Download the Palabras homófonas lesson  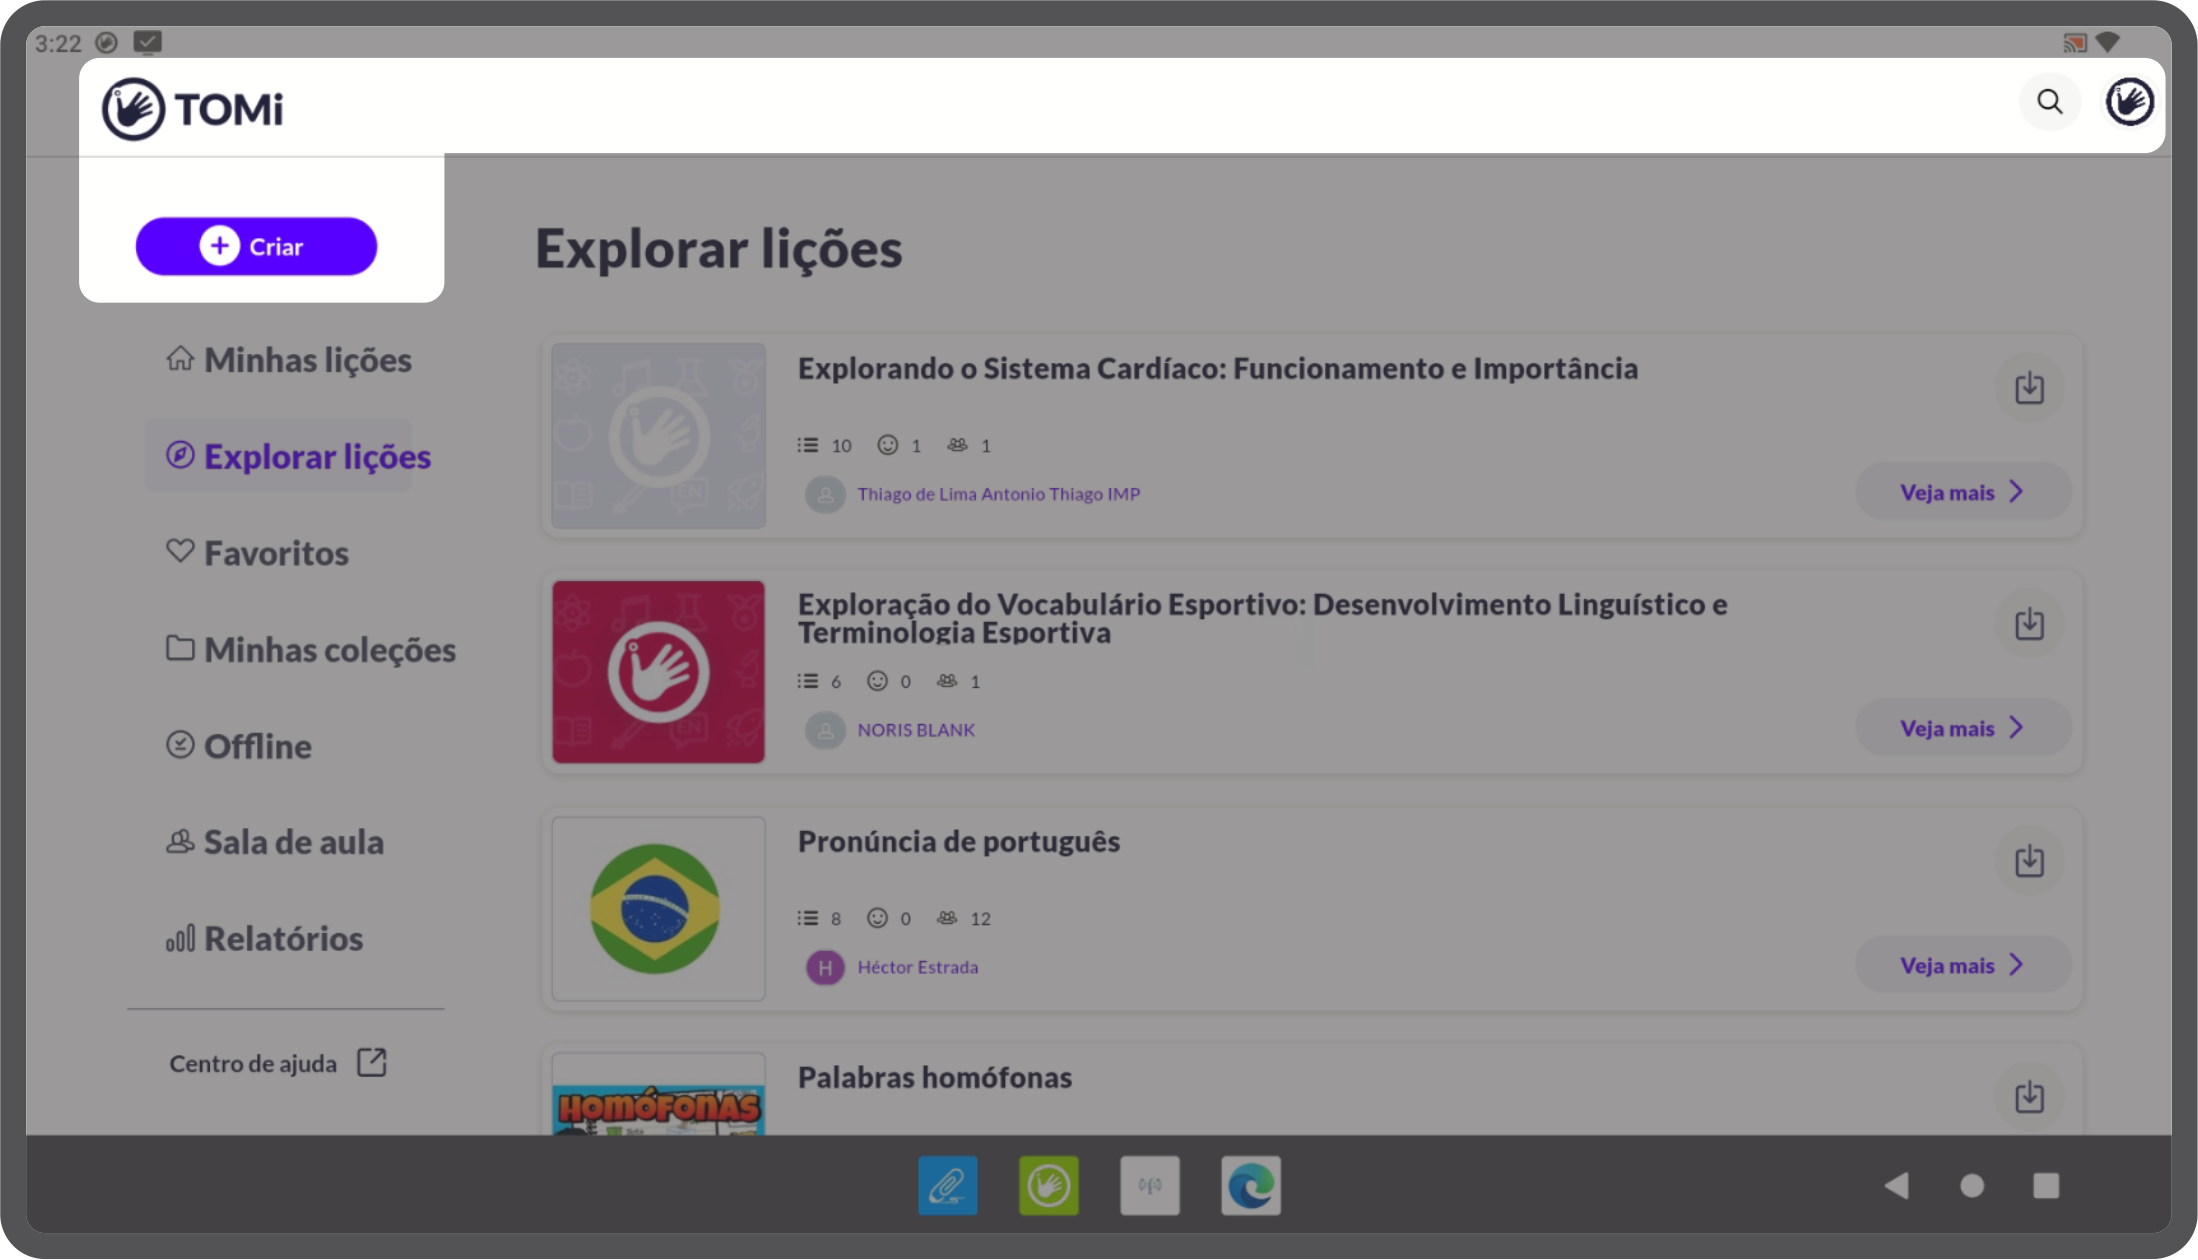coord(2029,1097)
